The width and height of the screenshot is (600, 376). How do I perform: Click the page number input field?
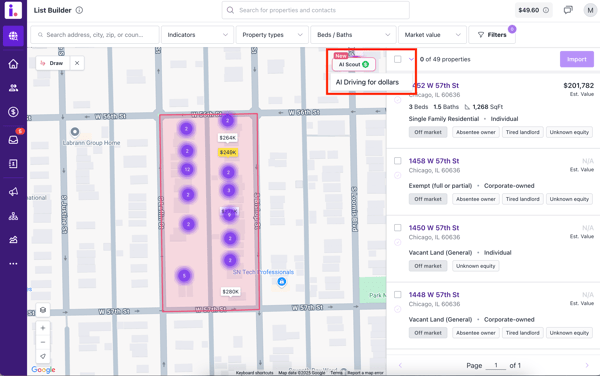pyautogui.click(x=496, y=365)
